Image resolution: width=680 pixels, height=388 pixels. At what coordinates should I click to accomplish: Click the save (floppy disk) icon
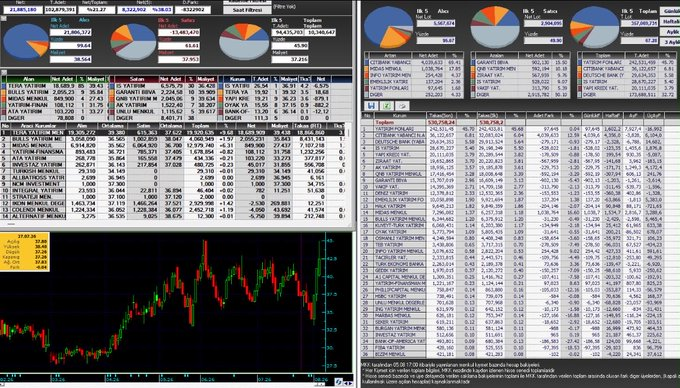pos(371,105)
